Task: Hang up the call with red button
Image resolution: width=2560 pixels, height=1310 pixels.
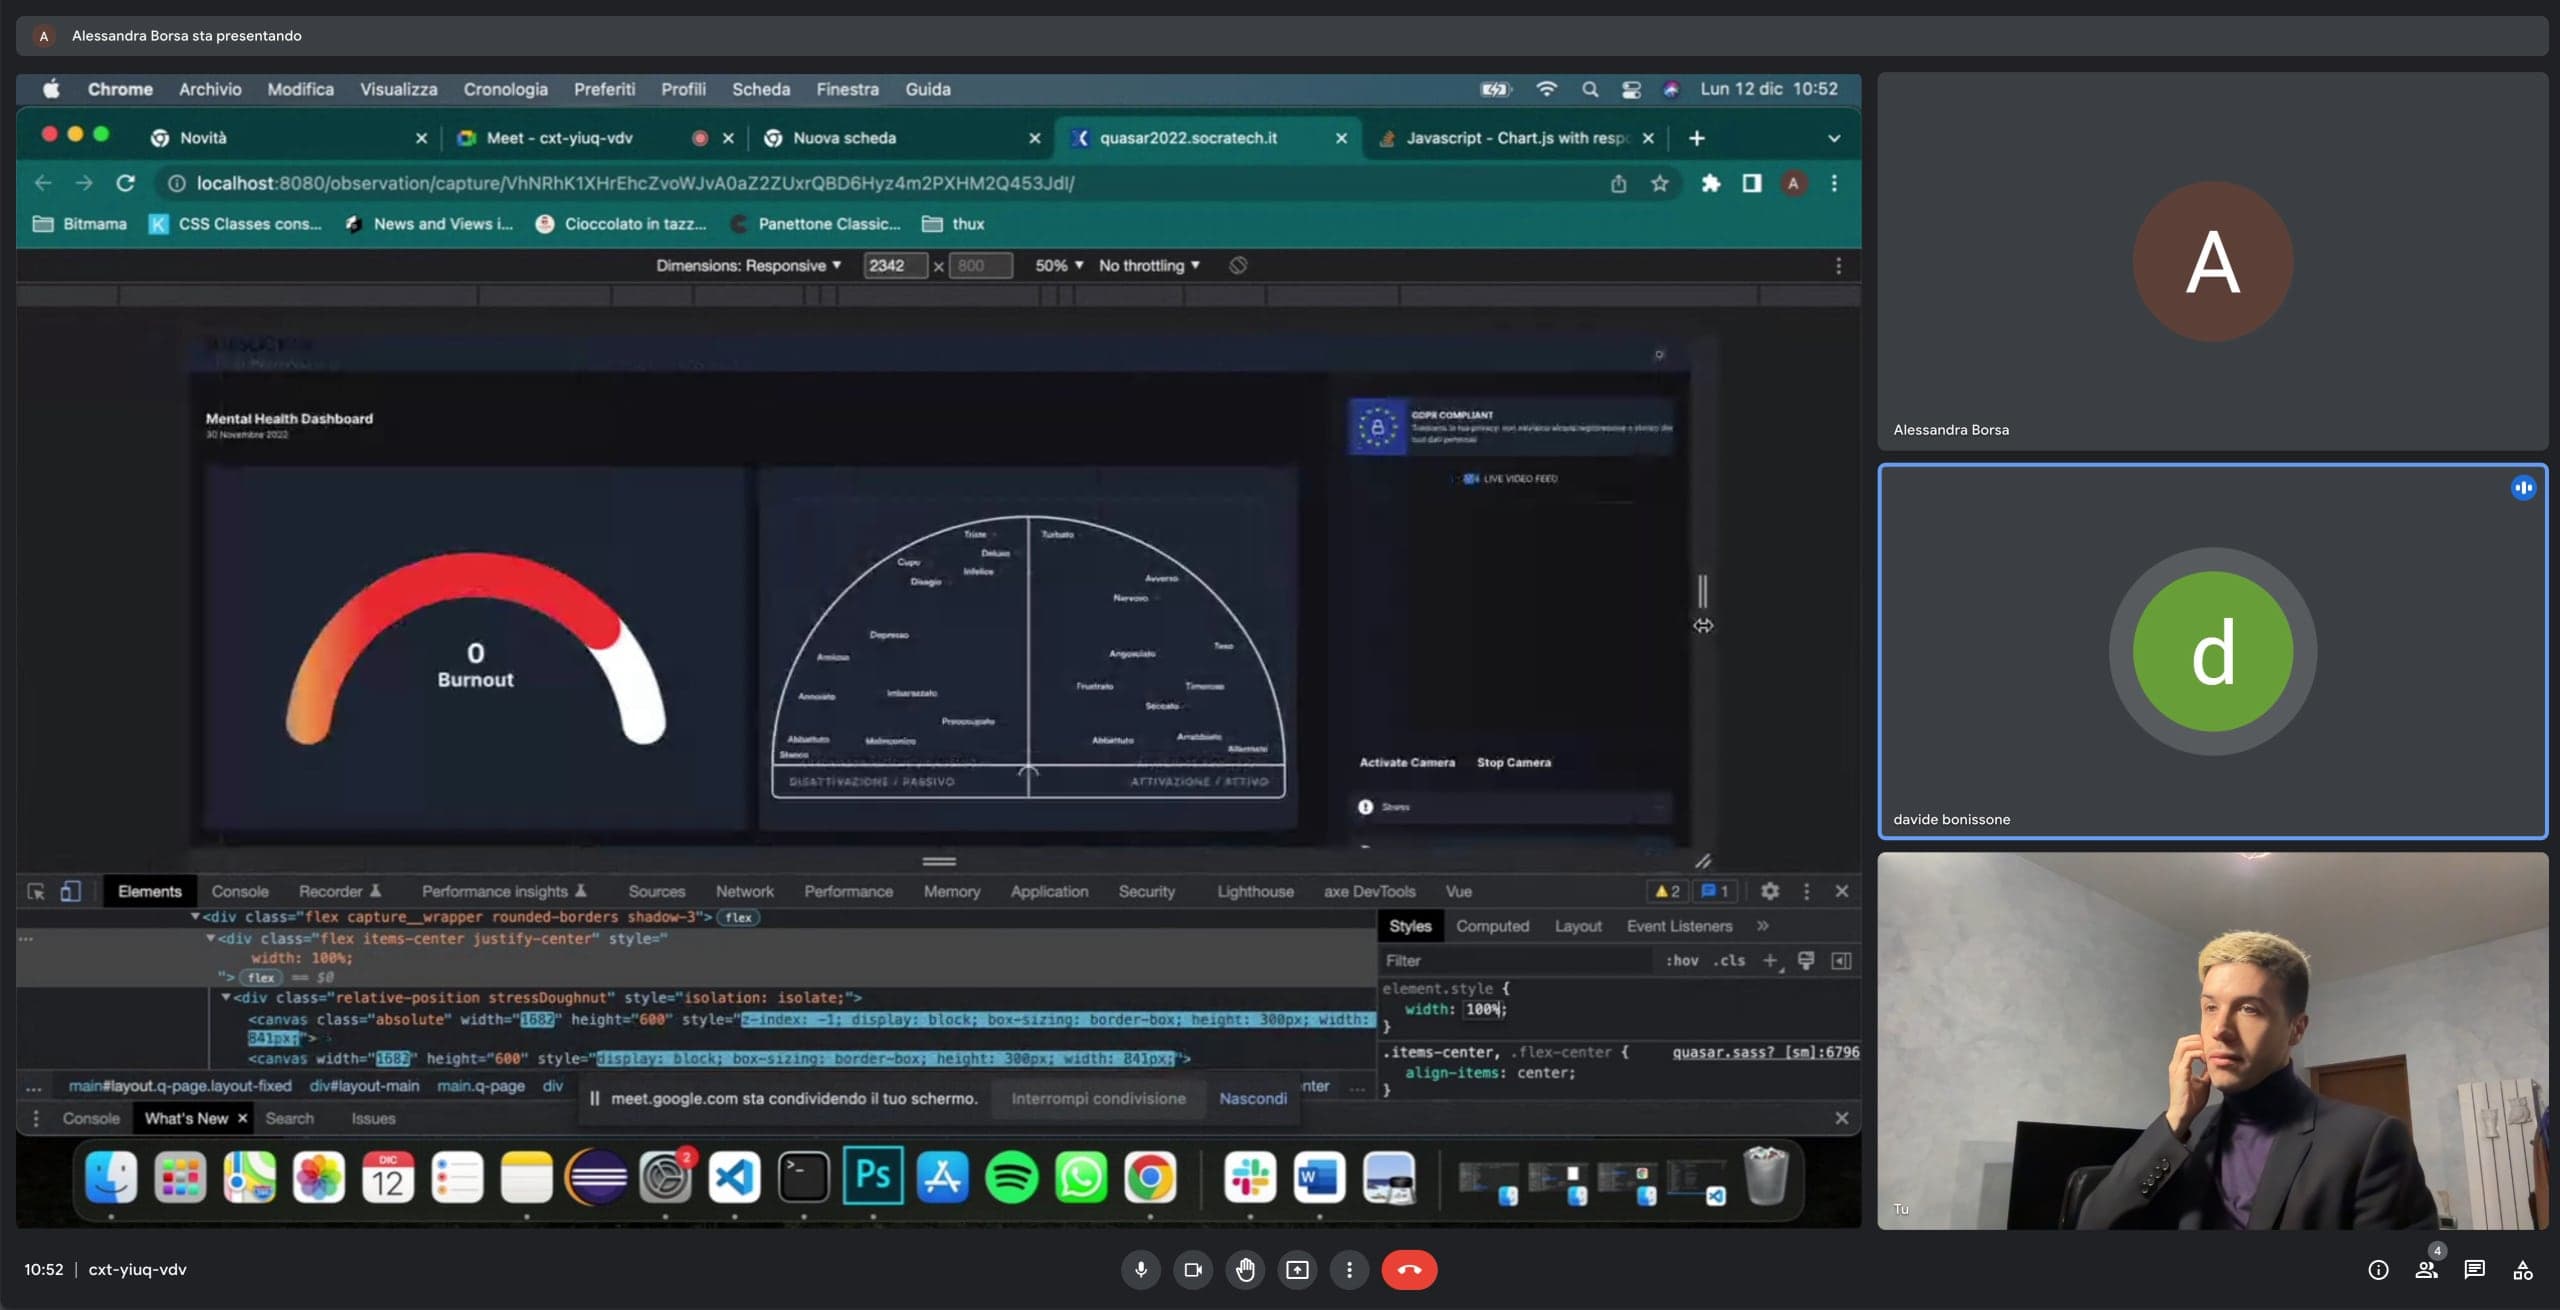Action: 1408,1269
